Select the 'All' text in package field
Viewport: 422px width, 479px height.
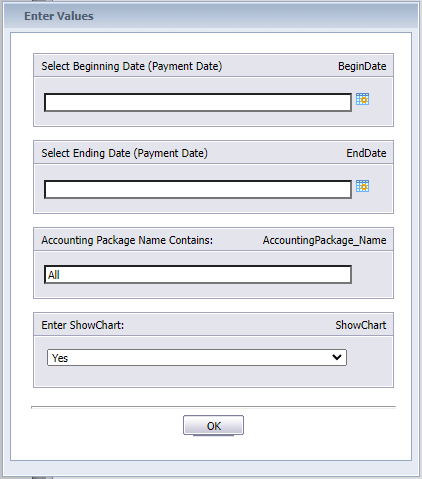click(x=54, y=275)
